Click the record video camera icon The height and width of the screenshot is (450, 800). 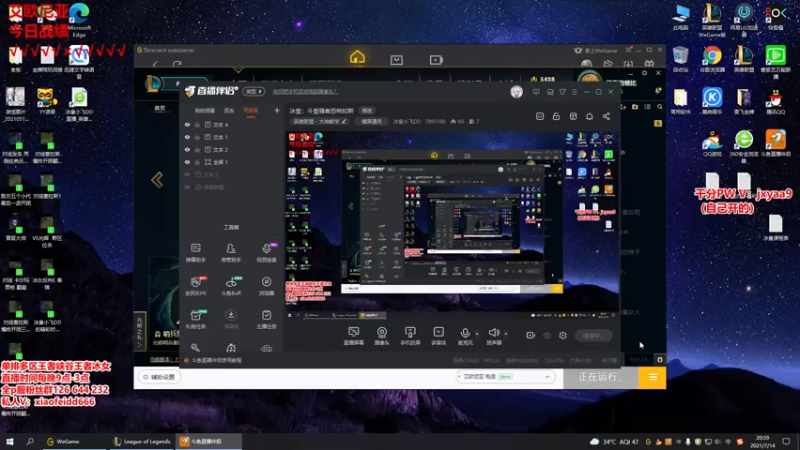[x=531, y=335]
